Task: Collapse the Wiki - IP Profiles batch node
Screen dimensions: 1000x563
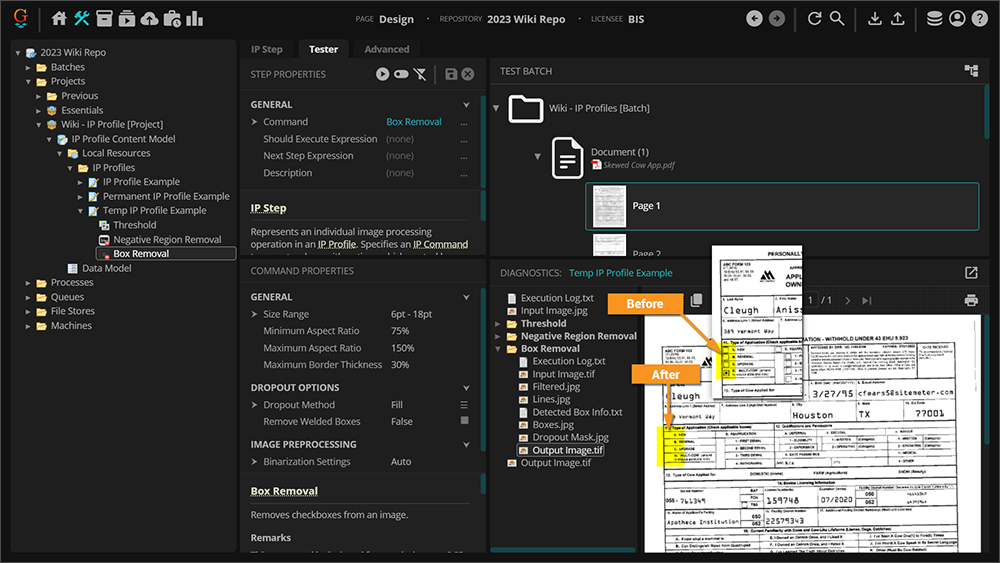Action: click(x=496, y=108)
